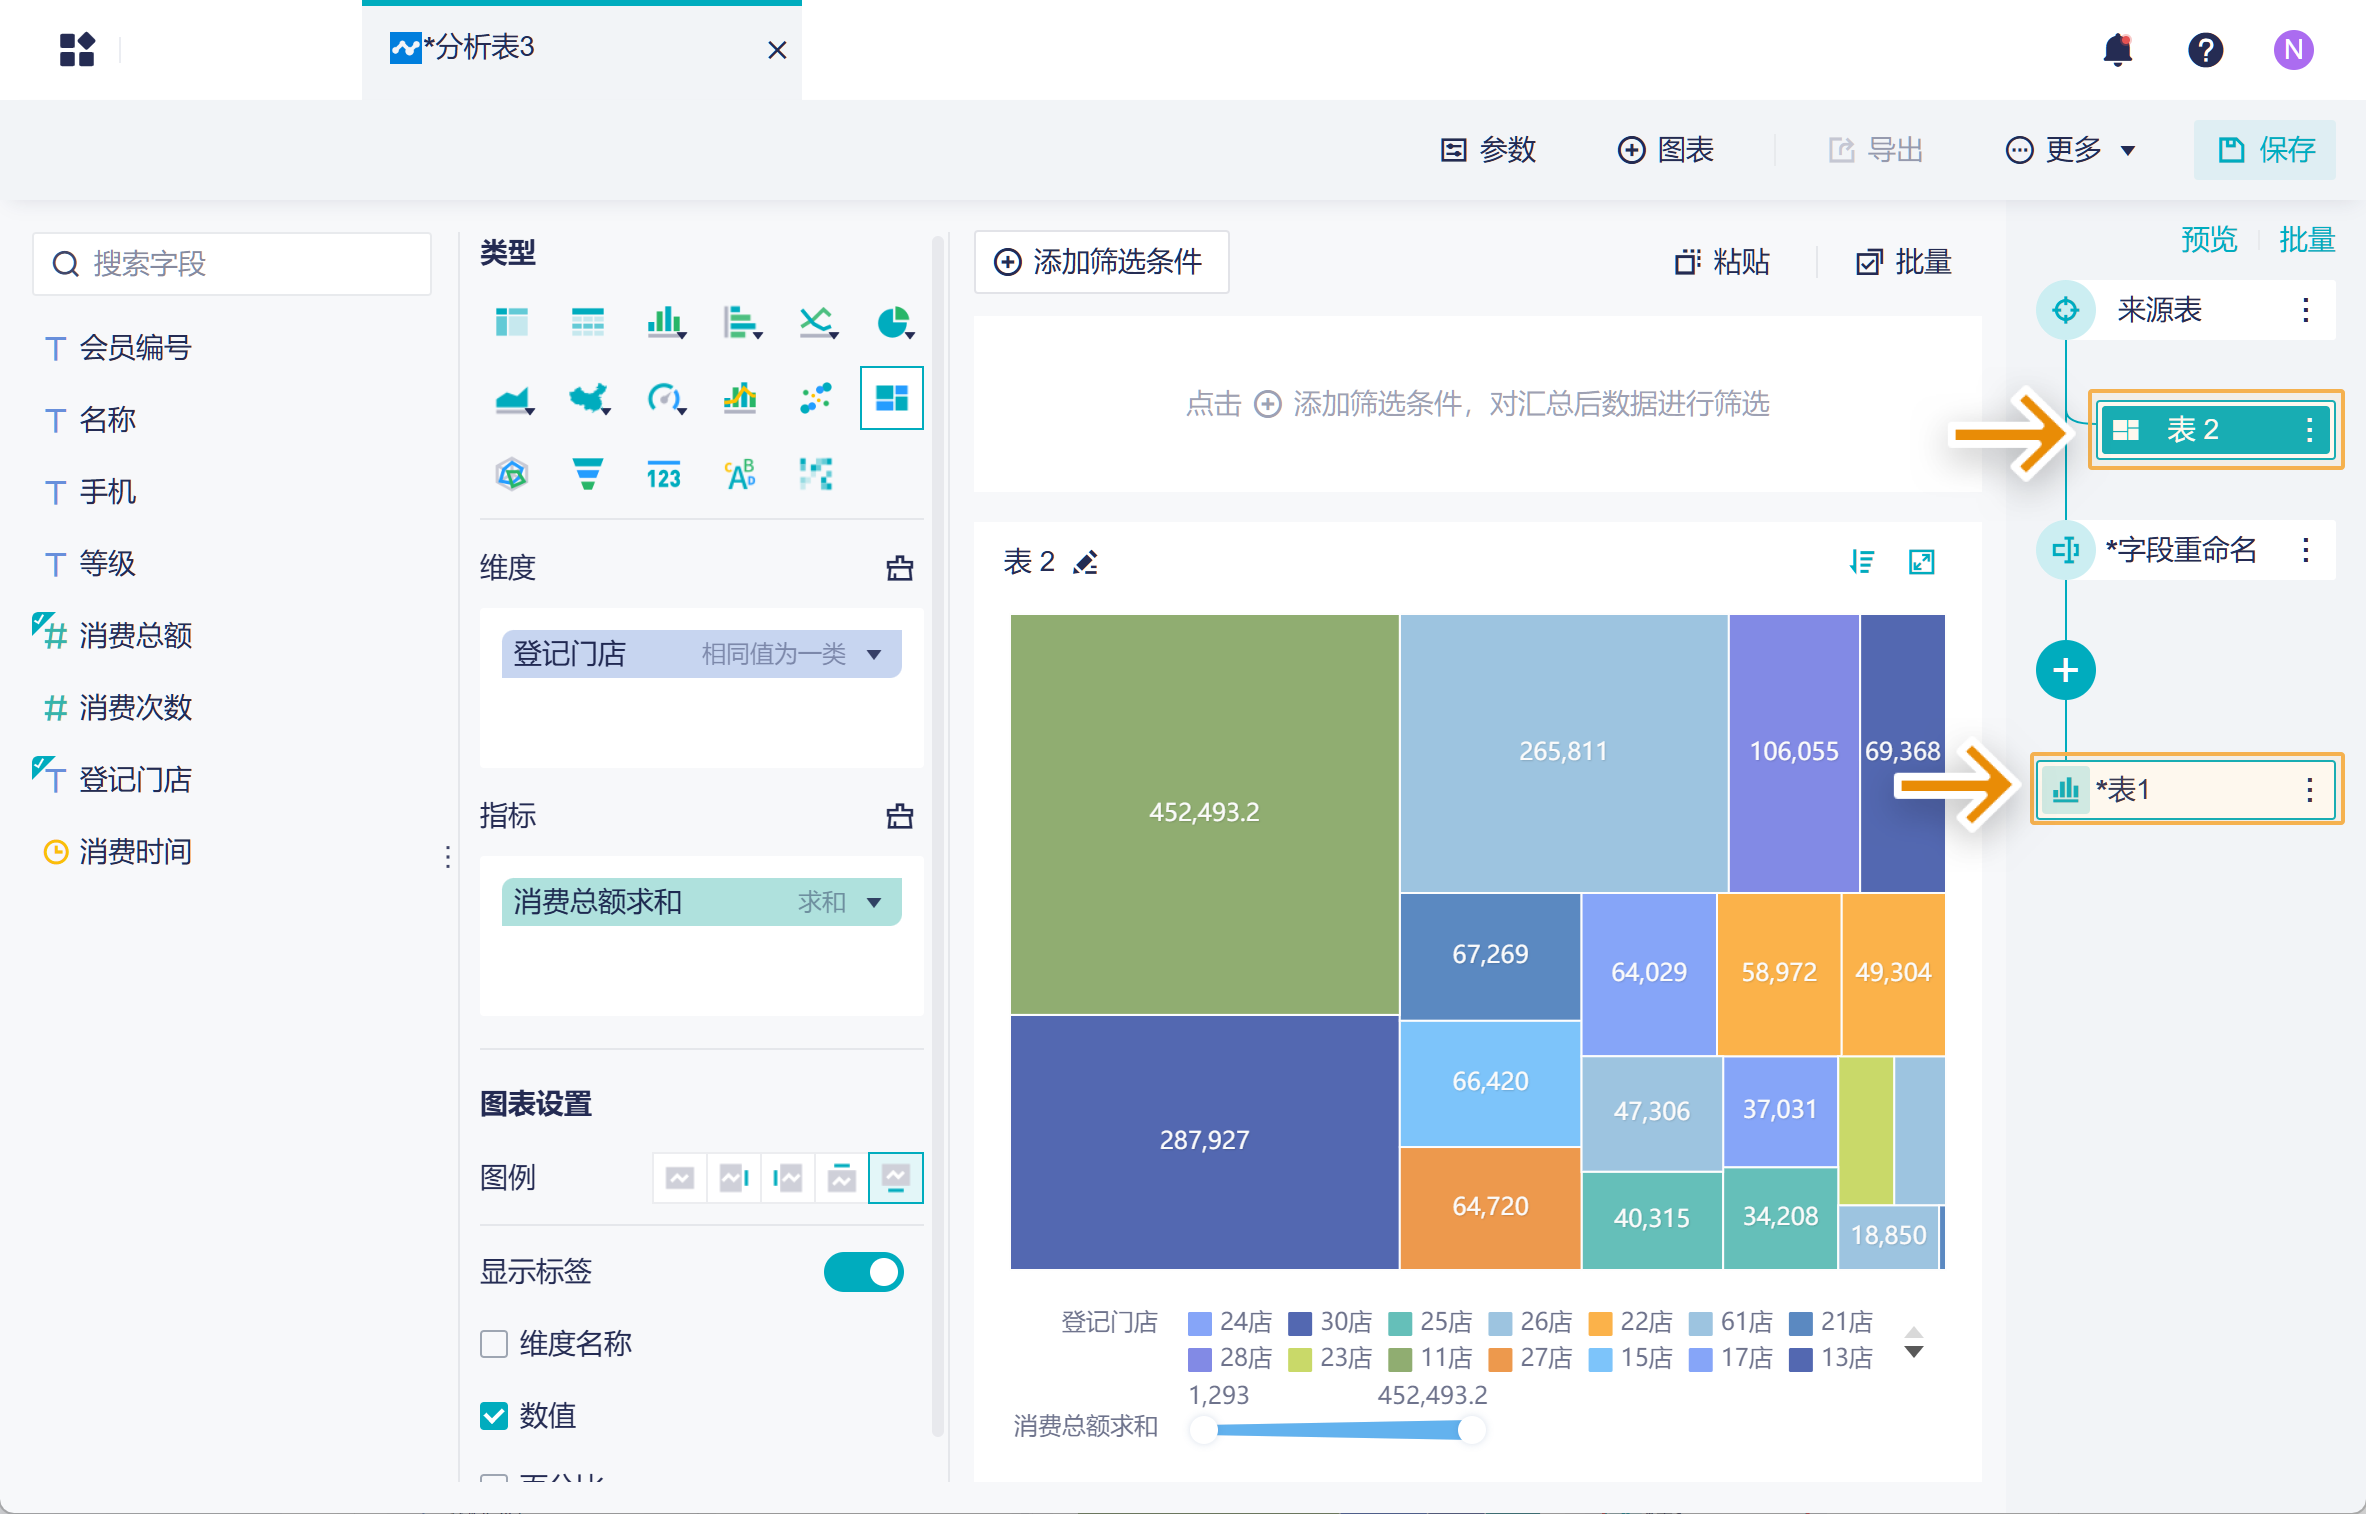The height and width of the screenshot is (1514, 2366).
Task: Click the 搜索字段 search box
Action: (x=232, y=264)
